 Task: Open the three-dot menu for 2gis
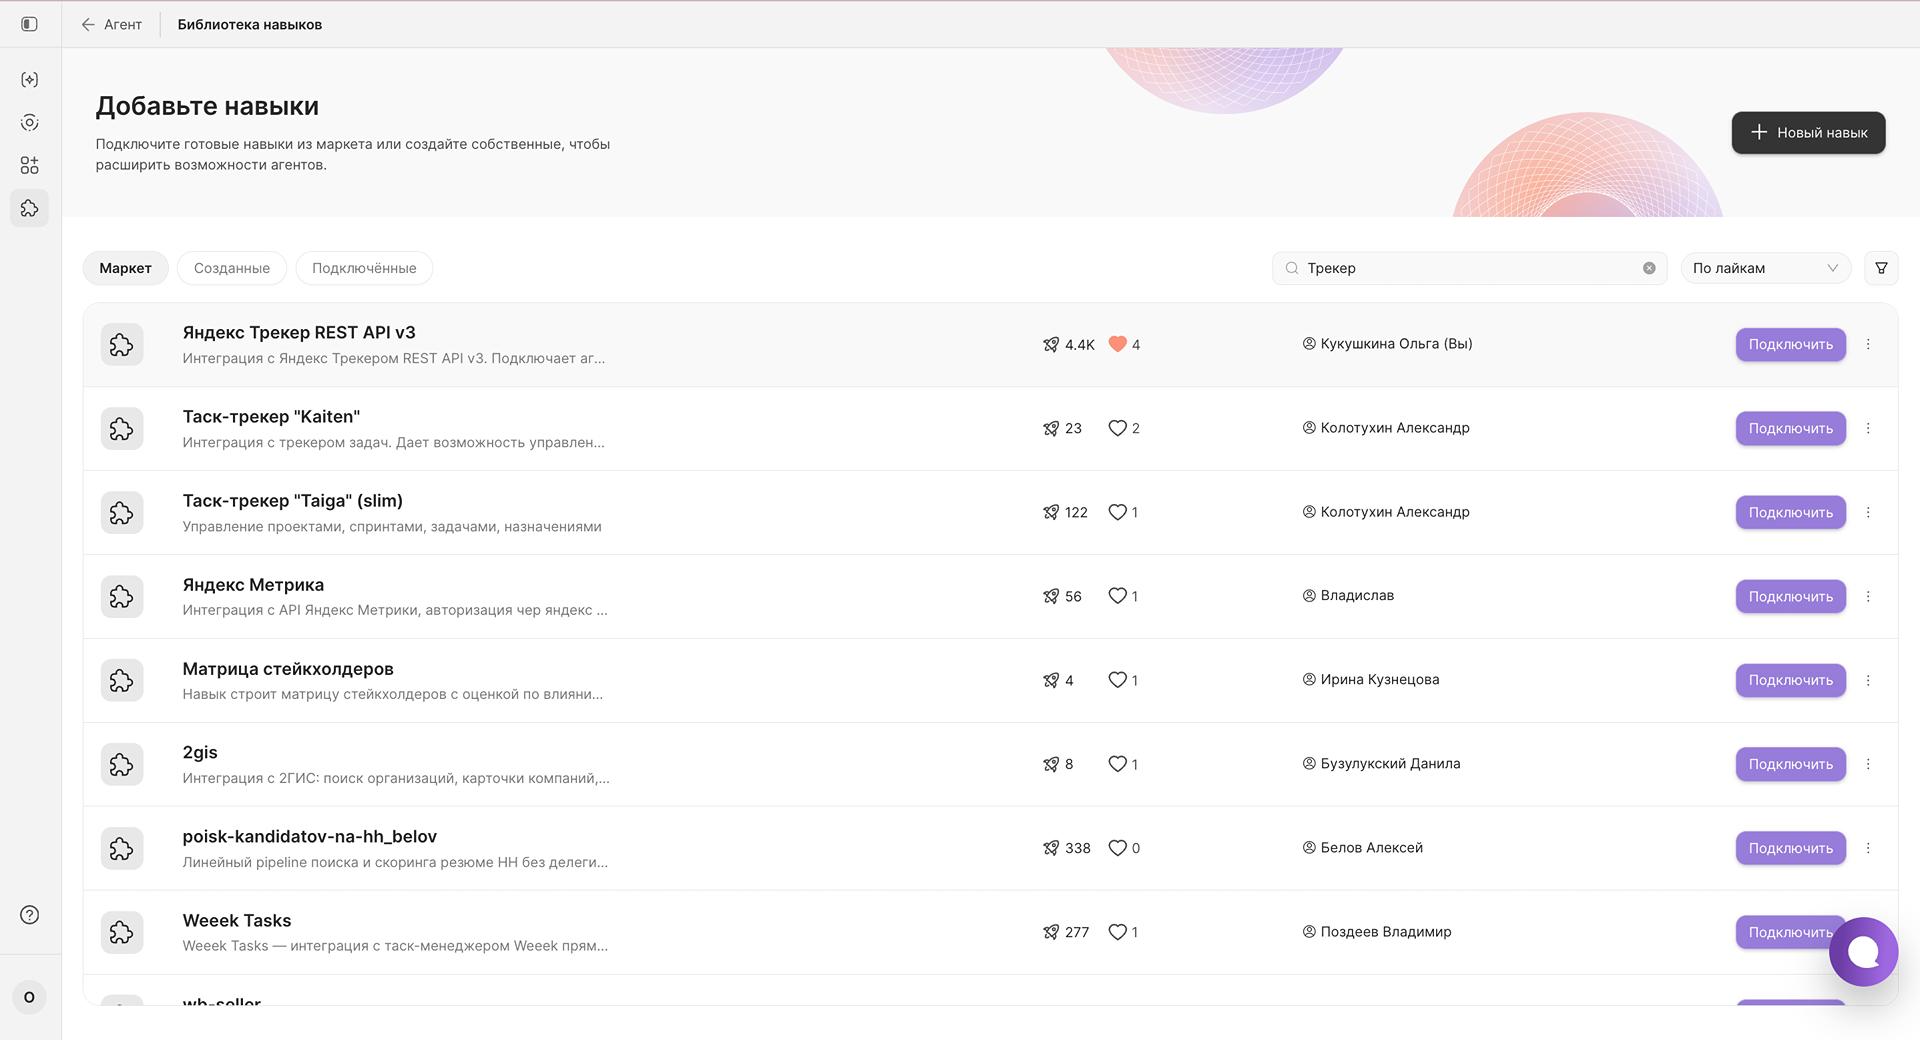(x=1868, y=764)
